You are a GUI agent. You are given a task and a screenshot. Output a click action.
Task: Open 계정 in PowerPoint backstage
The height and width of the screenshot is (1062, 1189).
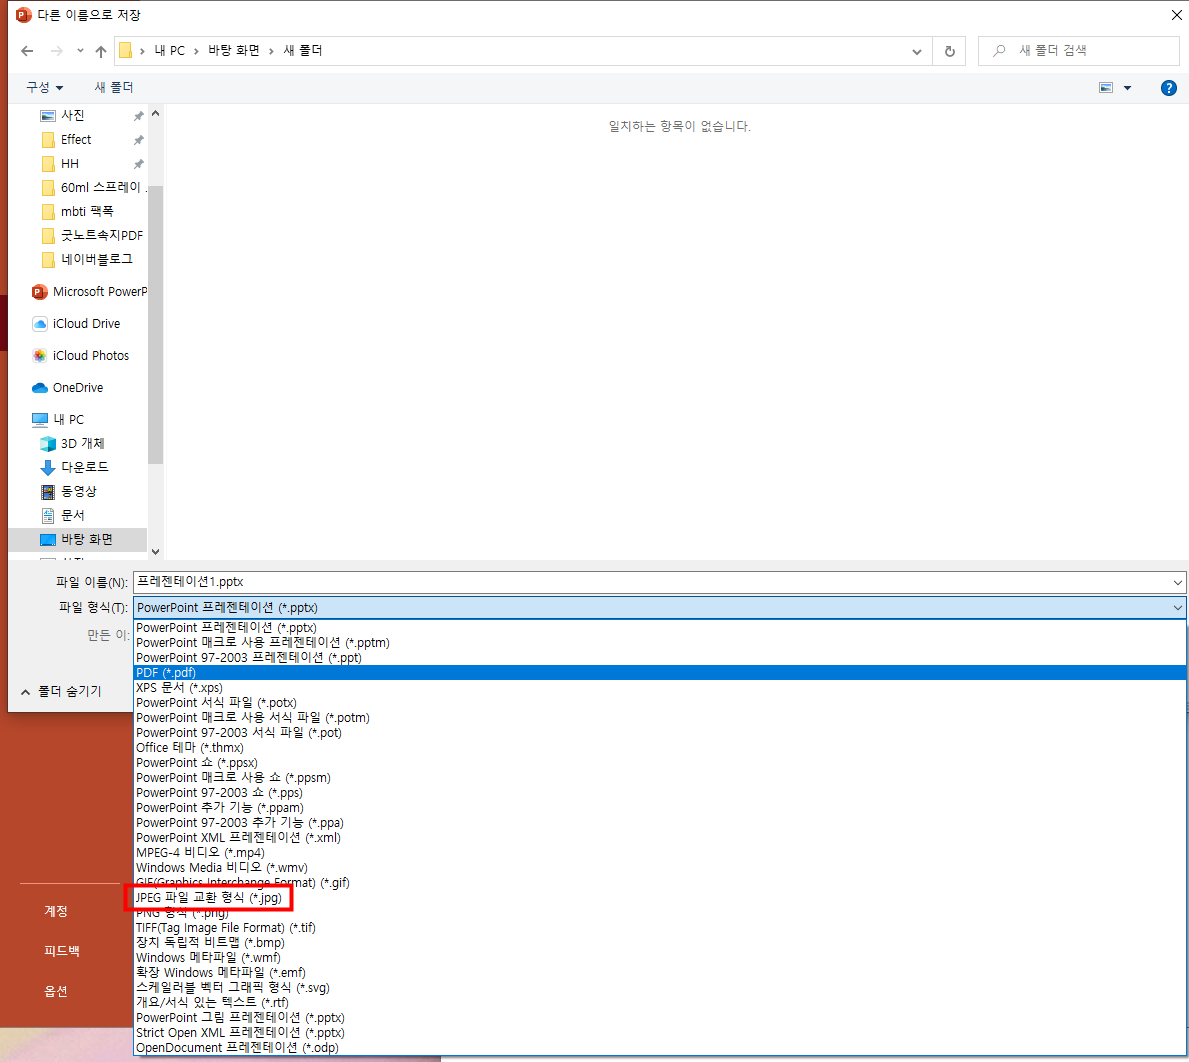[56, 911]
